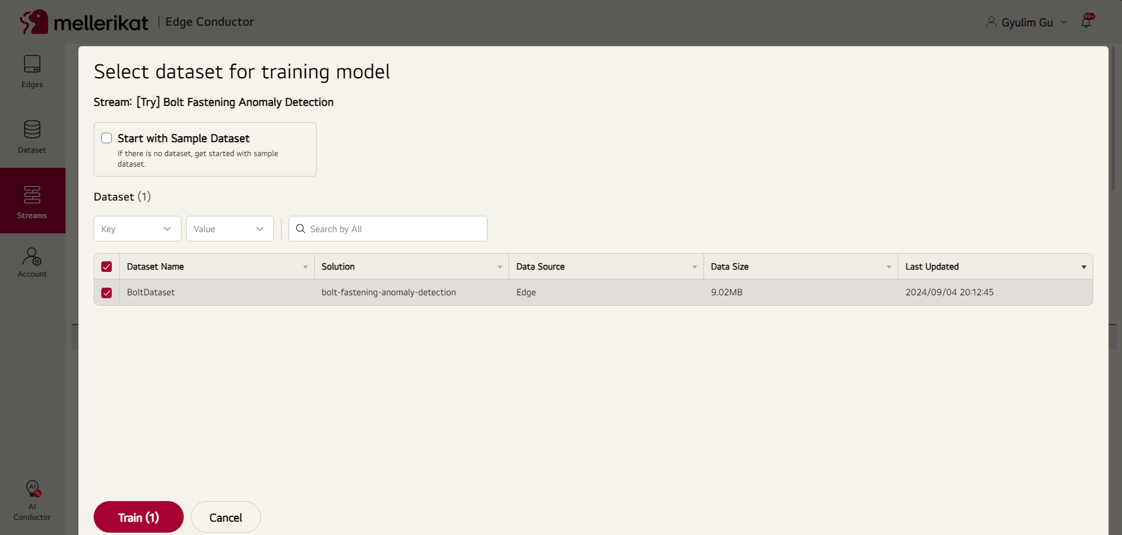This screenshot has height=535, width=1122.
Task: Open the Account sidebar icon
Action: [x=32, y=262]
